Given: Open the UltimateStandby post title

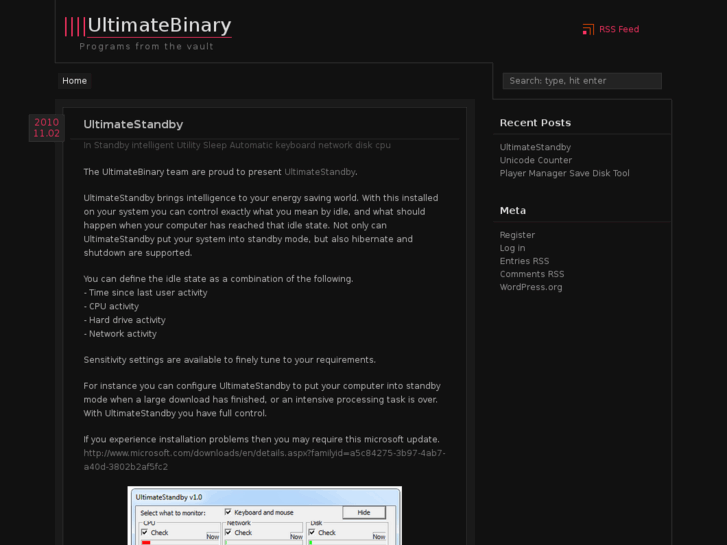Looking at the screenshot, I should pos(133,125).
